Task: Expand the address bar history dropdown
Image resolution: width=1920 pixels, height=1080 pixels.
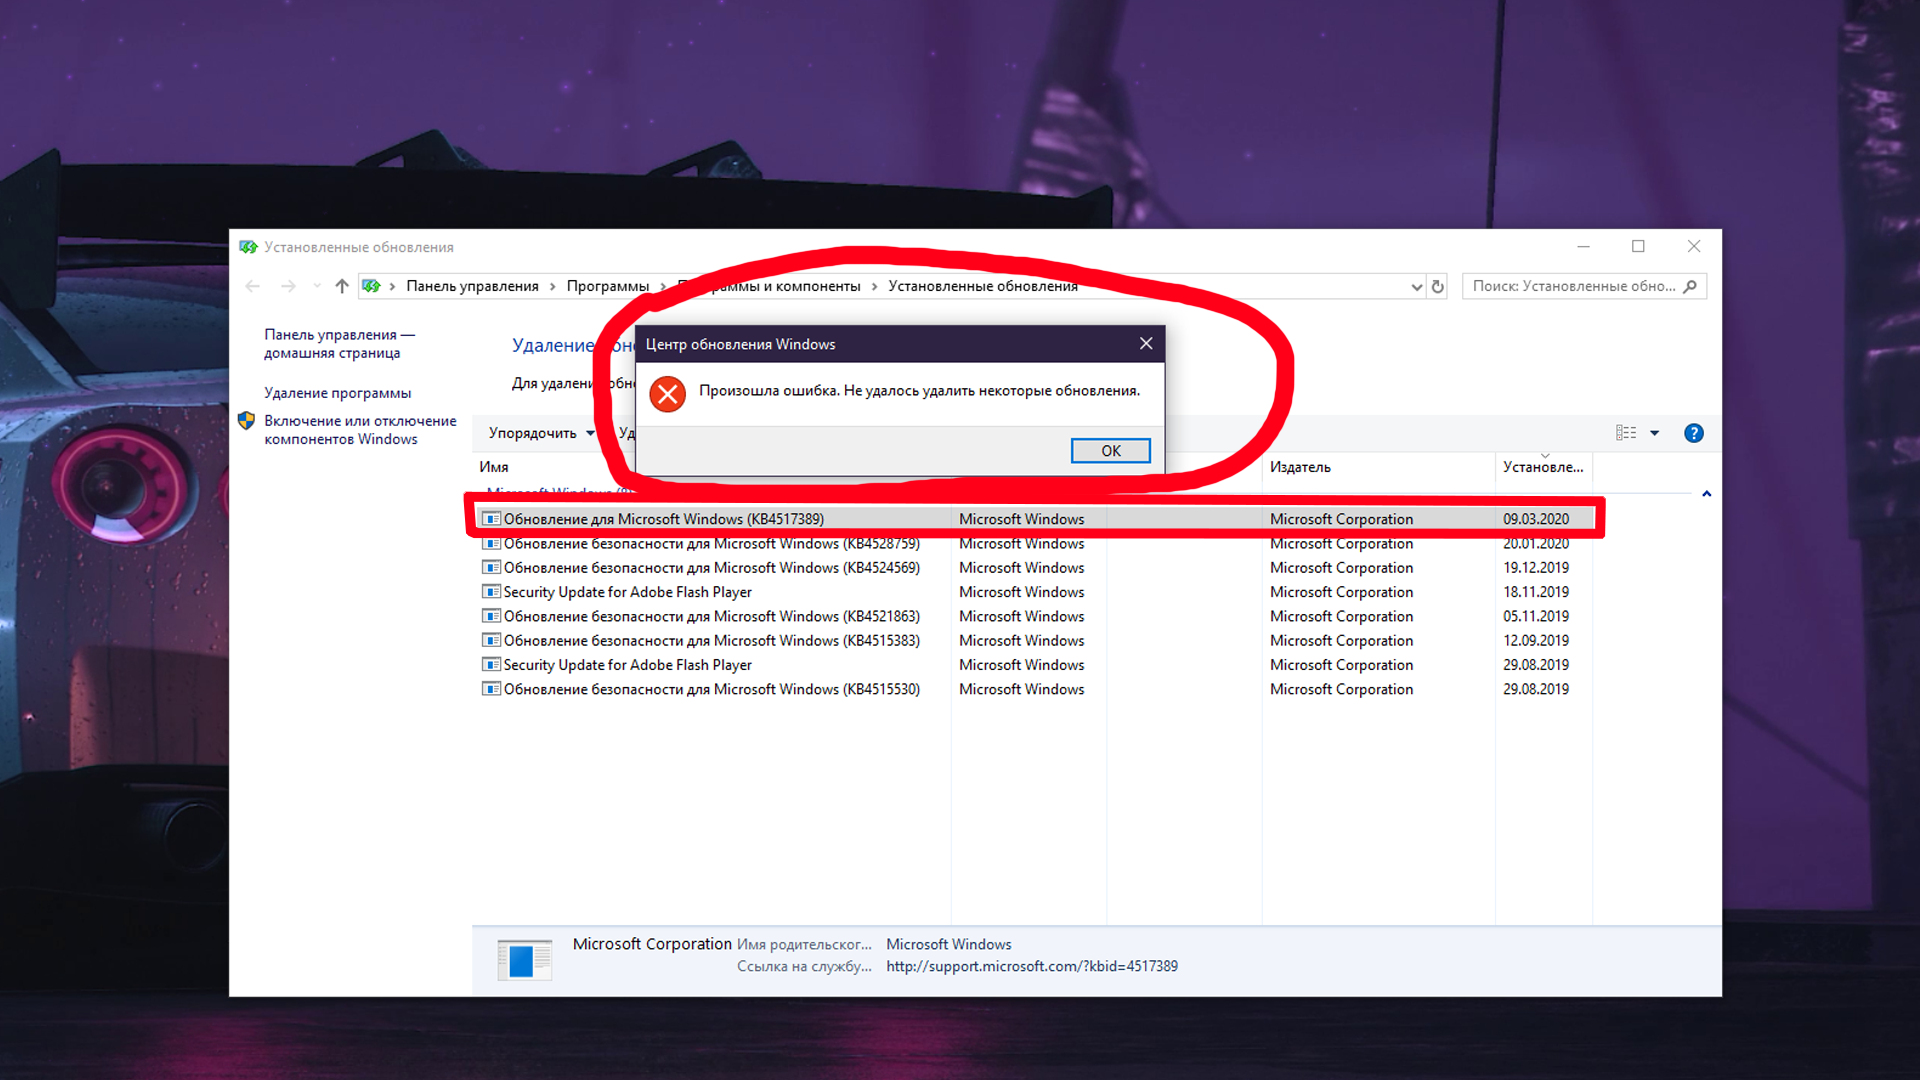Action: pyautogui.click(x=1416, y=287)
